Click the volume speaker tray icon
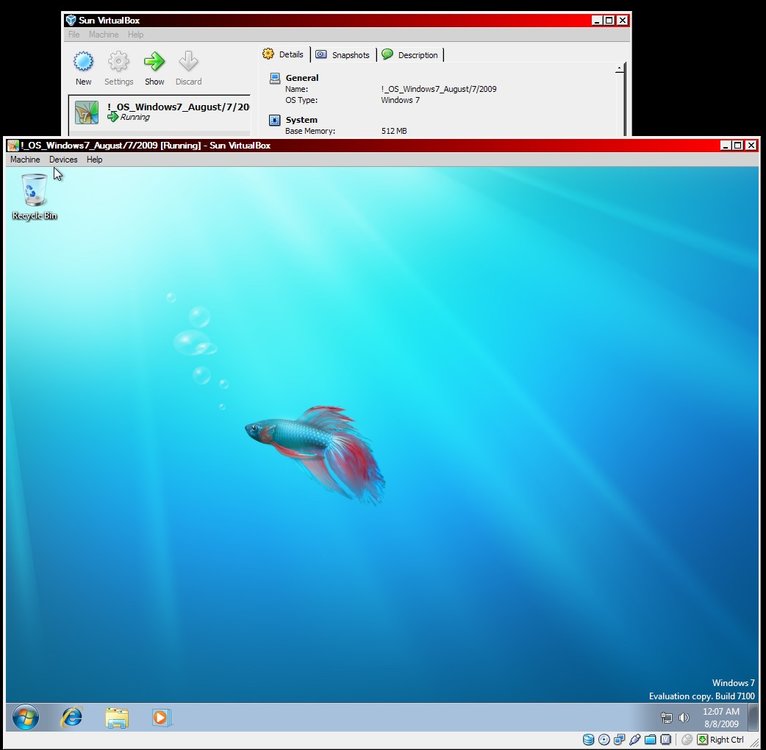The height and width of the screenshot is (750, 766). [x=684, y=718]
